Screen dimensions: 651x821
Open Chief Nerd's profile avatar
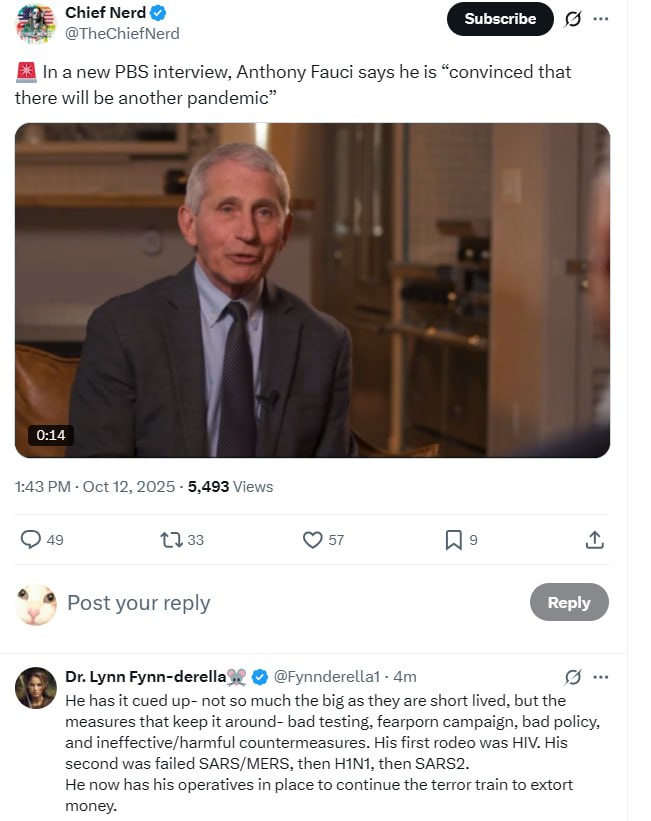pyautogui.click(x=36, y=23)
